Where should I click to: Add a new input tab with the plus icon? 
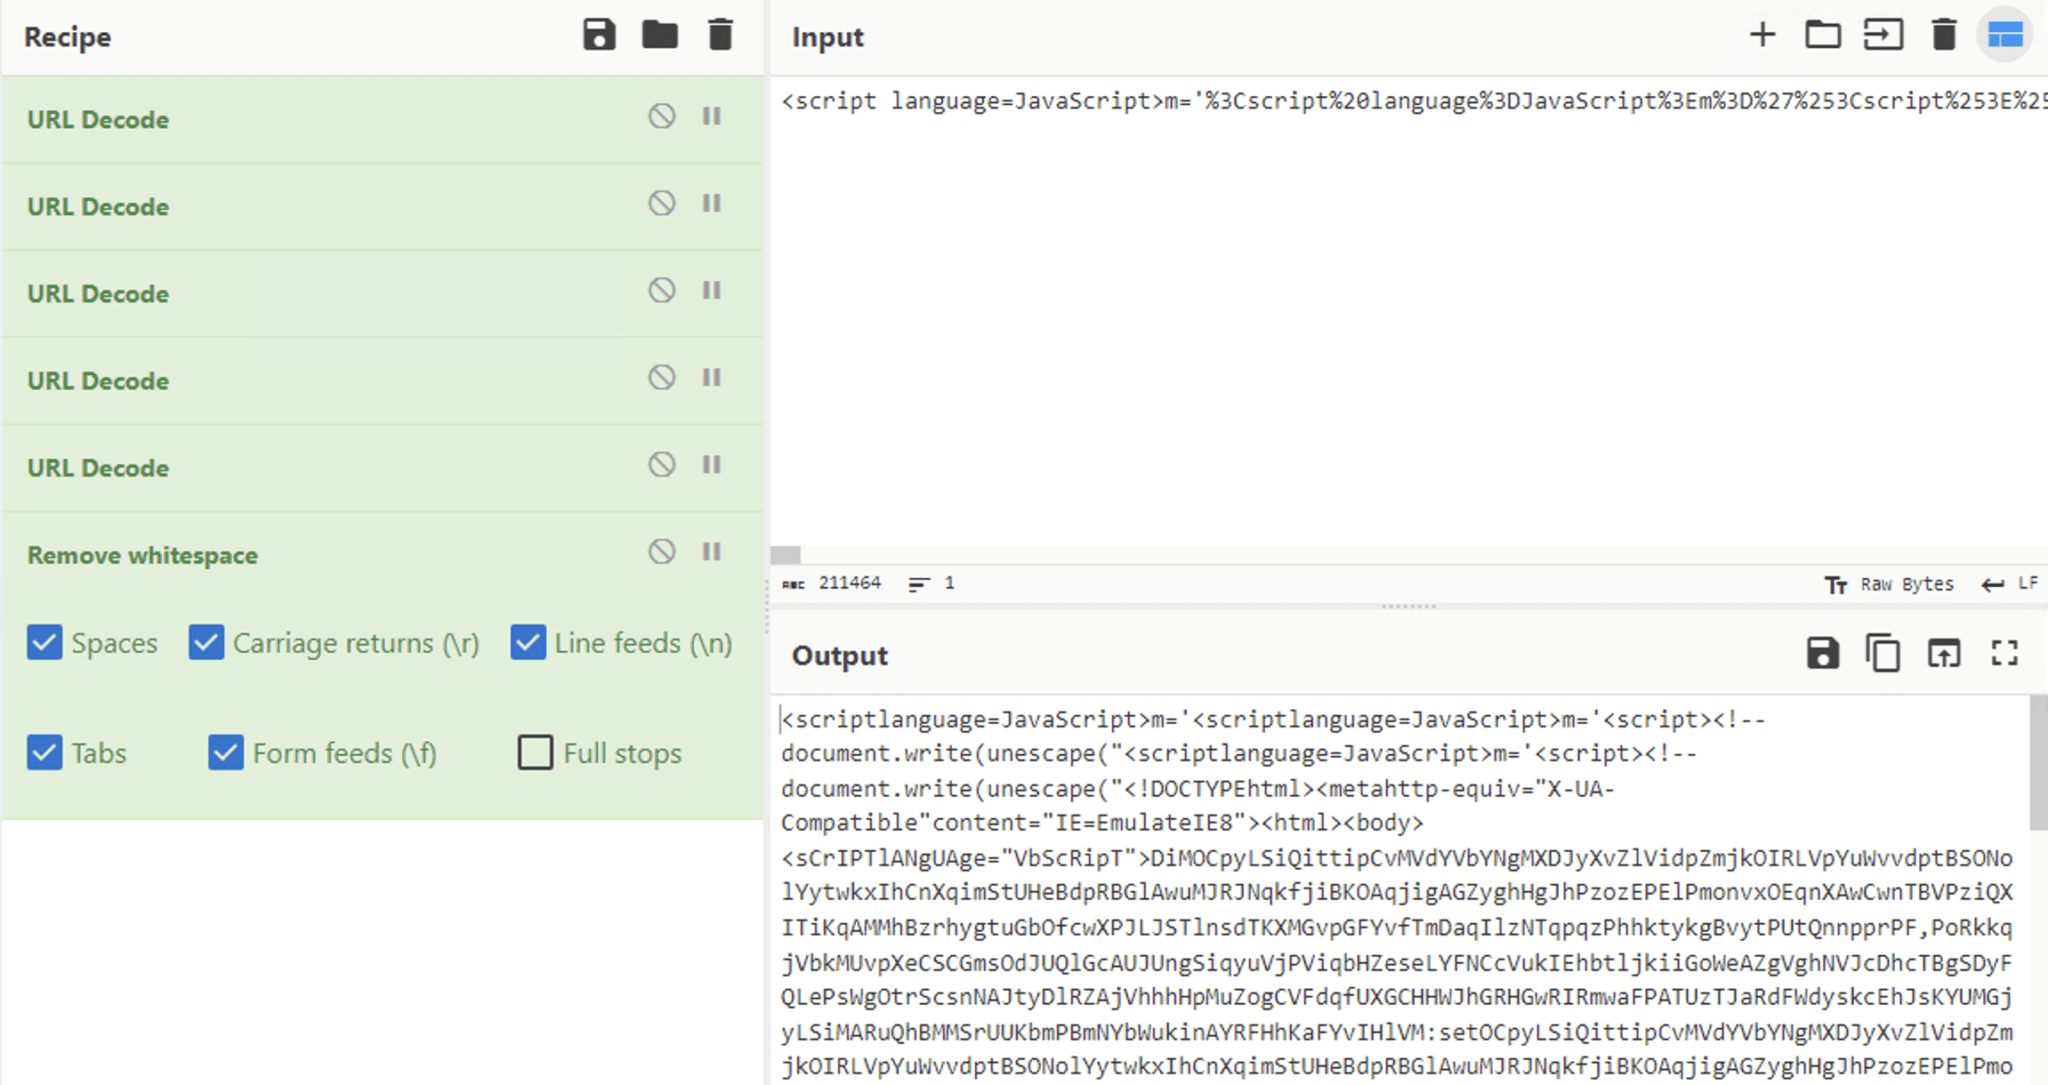pyautogui.click(x=1762, y=34)
